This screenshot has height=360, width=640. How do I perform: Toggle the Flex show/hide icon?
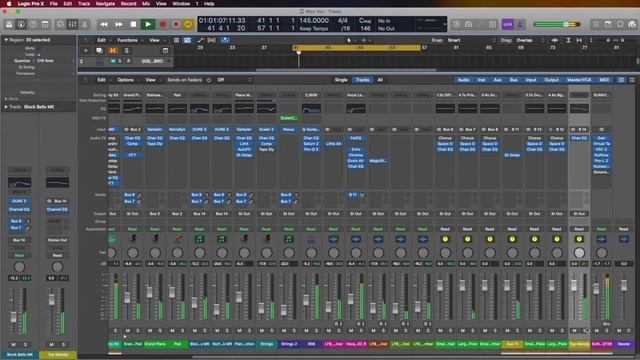[x=211, y=40]
